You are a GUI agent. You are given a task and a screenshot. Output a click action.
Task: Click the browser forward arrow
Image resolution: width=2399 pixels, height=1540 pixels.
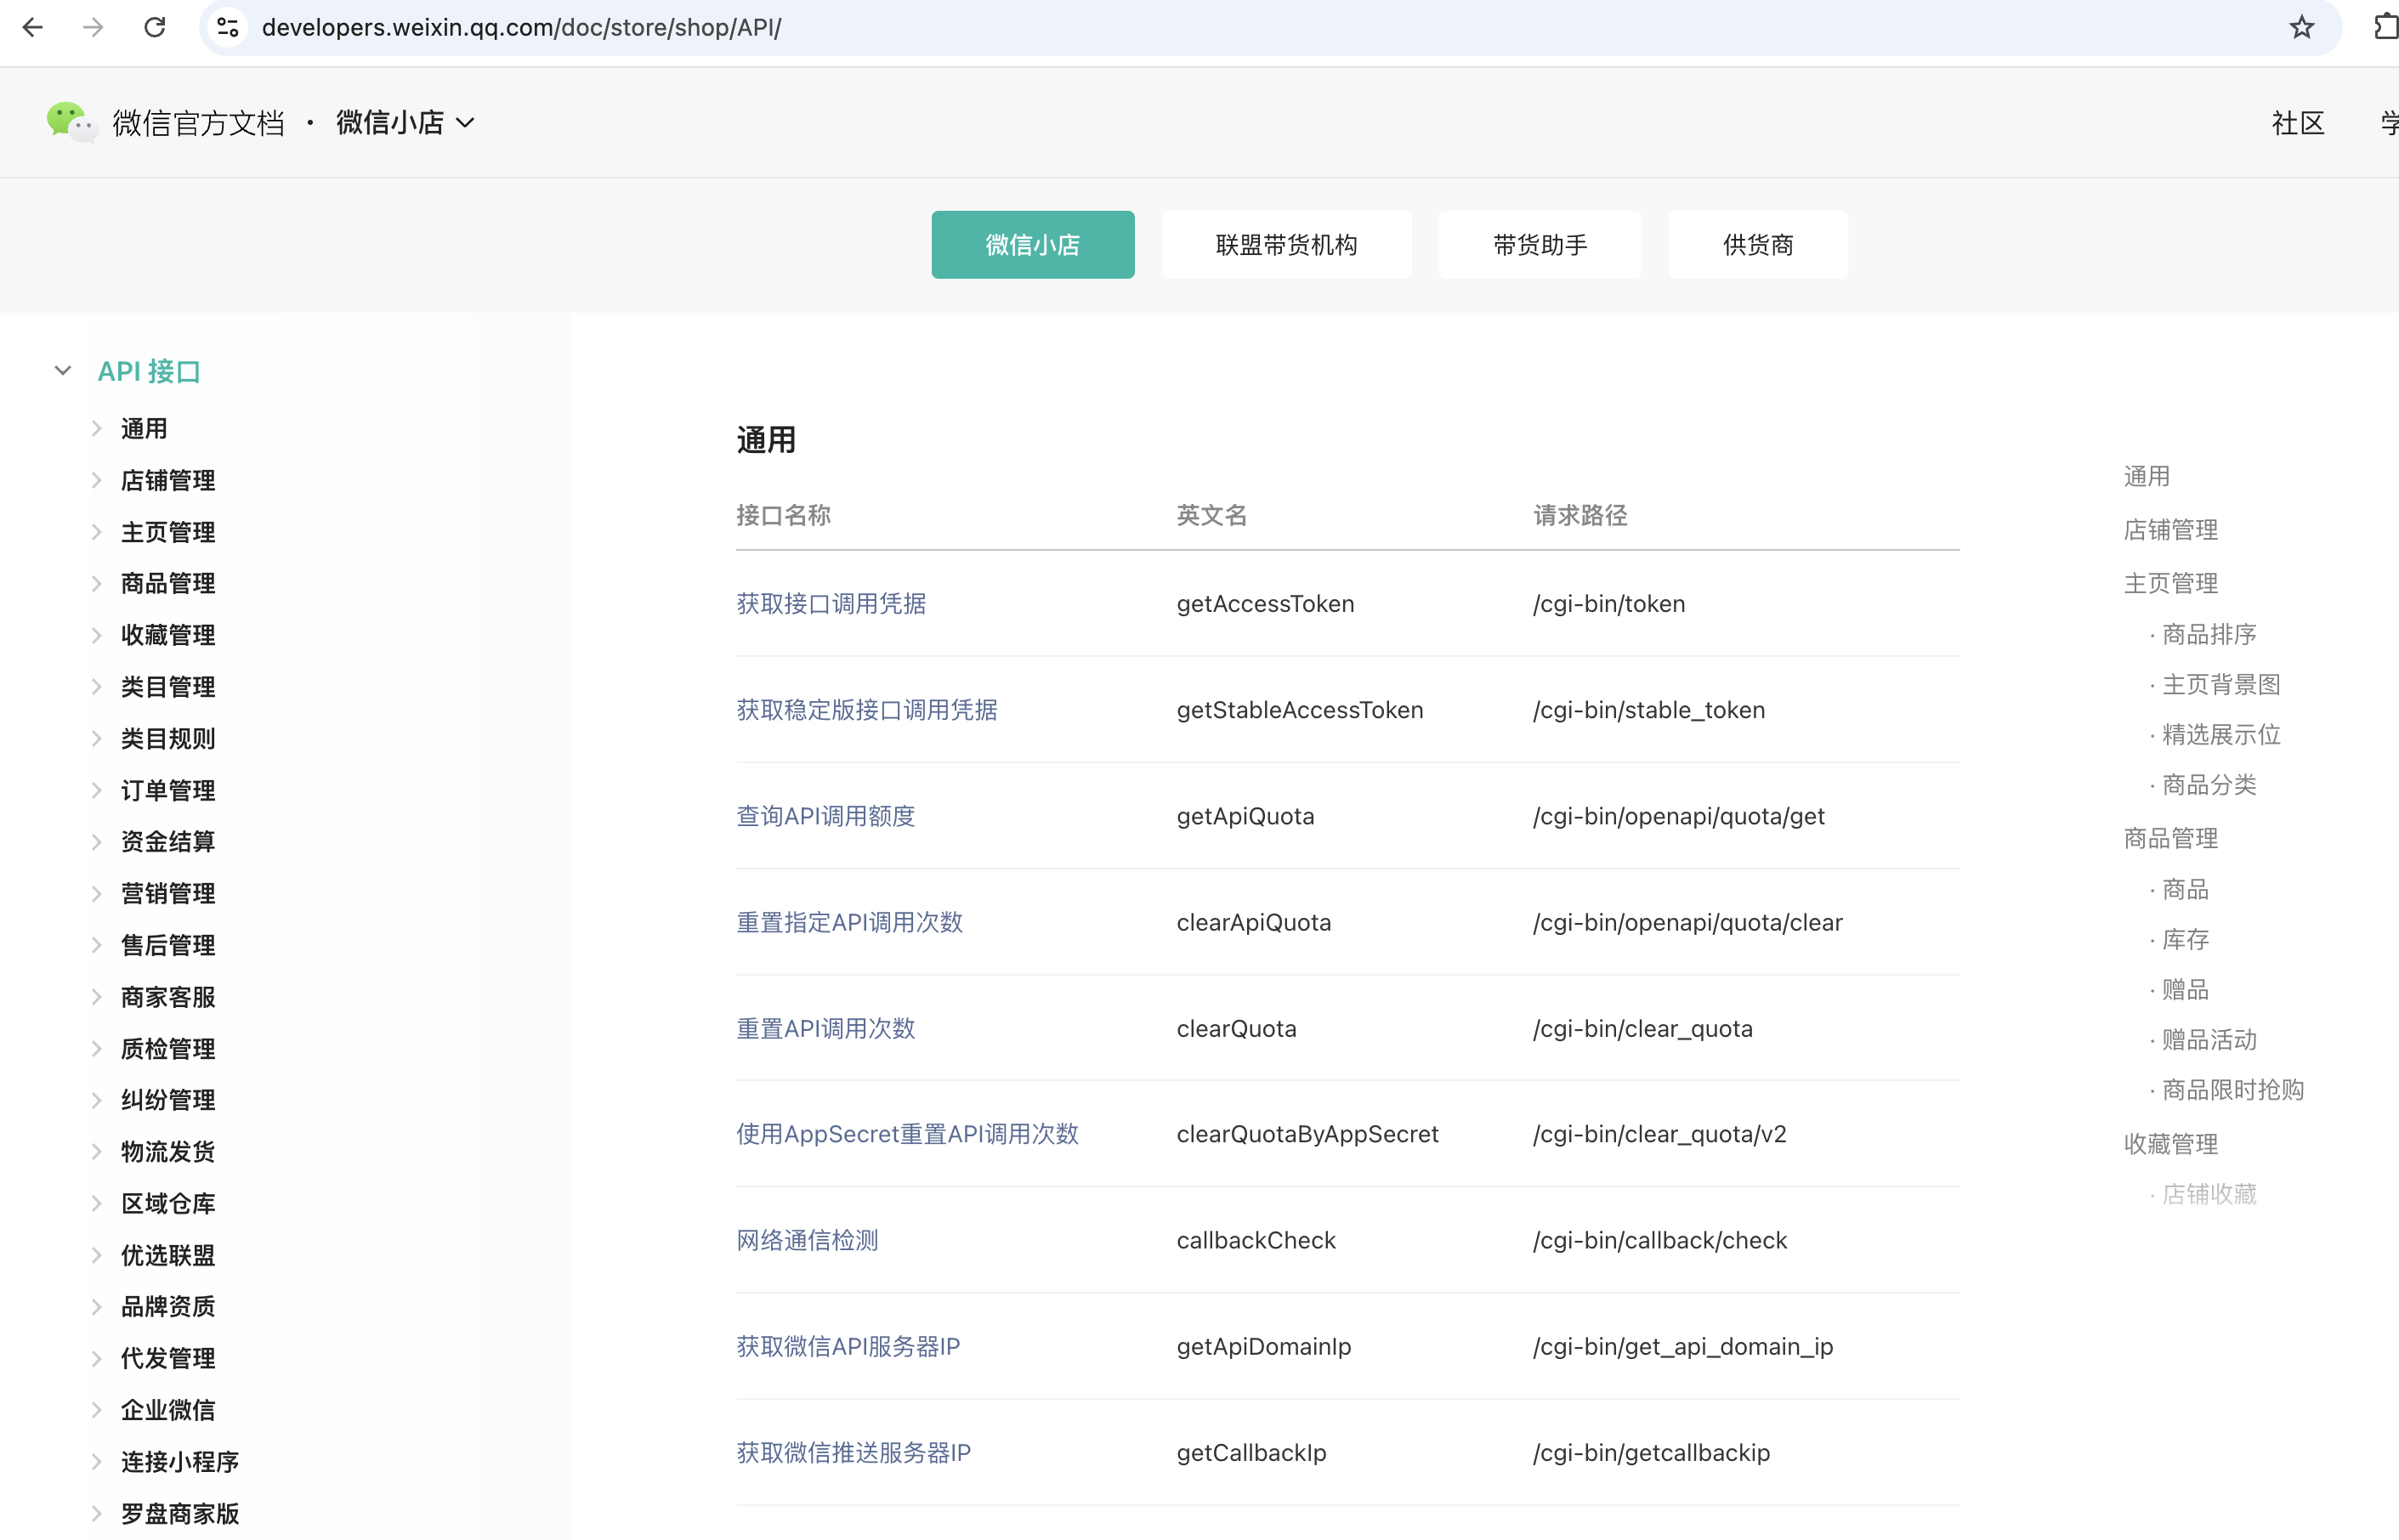tap(93, 28)
